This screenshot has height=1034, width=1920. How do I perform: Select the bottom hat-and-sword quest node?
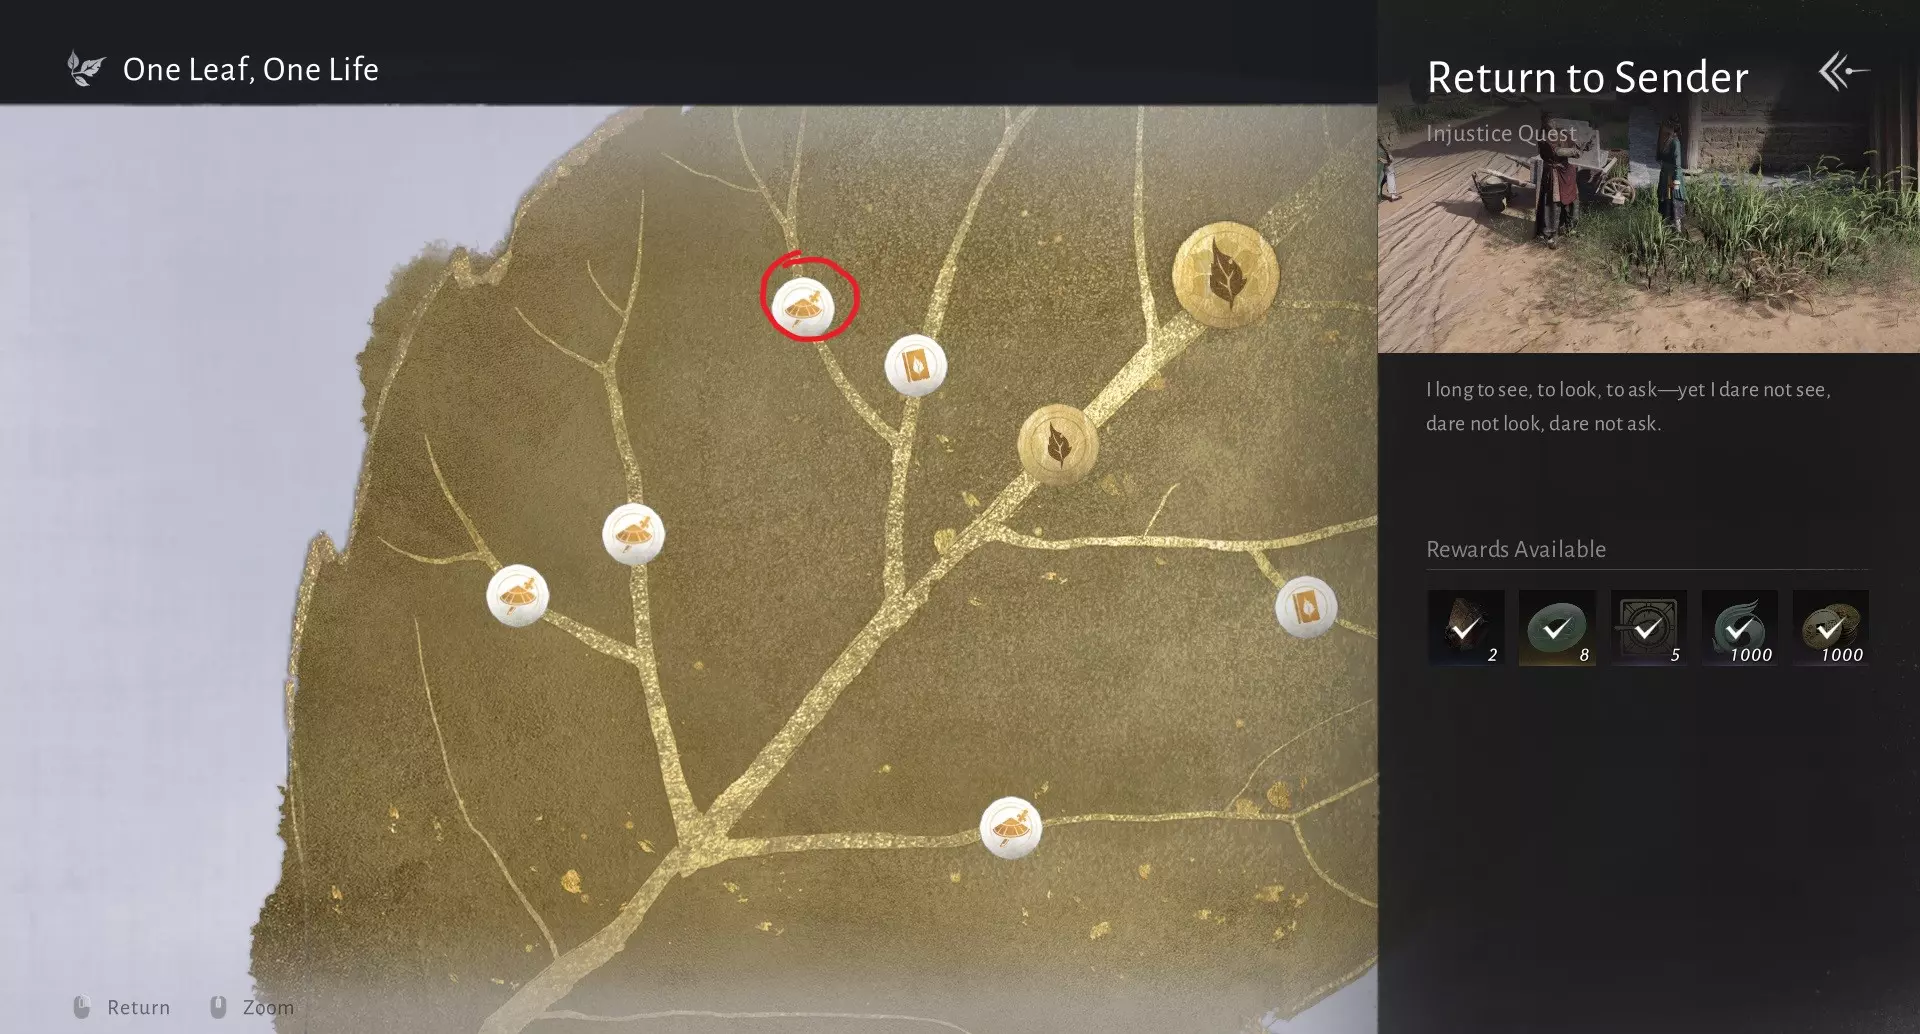point(1011,828)
